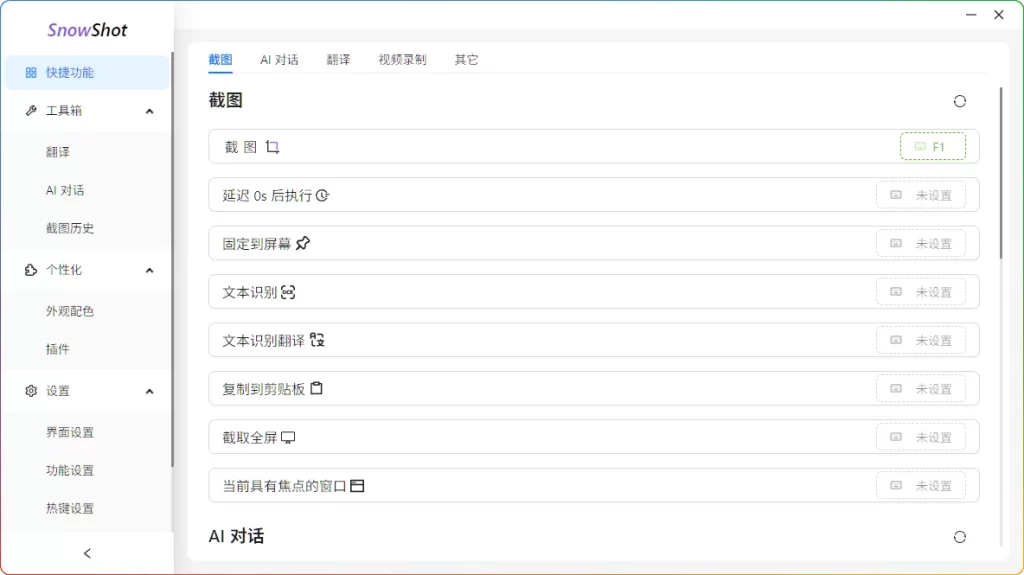The image size is (1024, 575).
Task: Click the grid icon of 快捷功能
Action: pyautogui.click(x=31, y=73)
